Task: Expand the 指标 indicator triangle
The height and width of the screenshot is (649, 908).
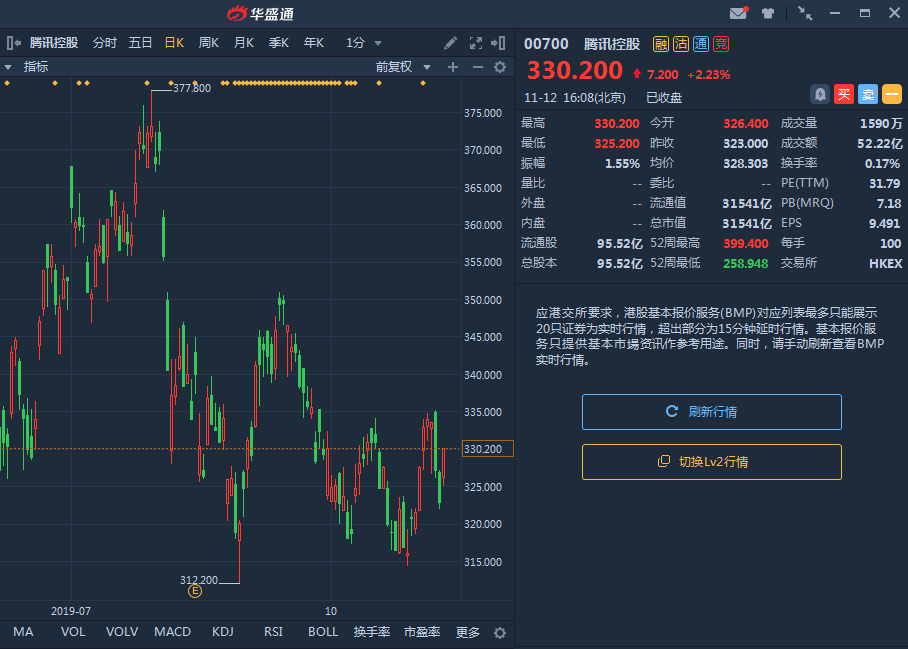Action: [8, 67]
